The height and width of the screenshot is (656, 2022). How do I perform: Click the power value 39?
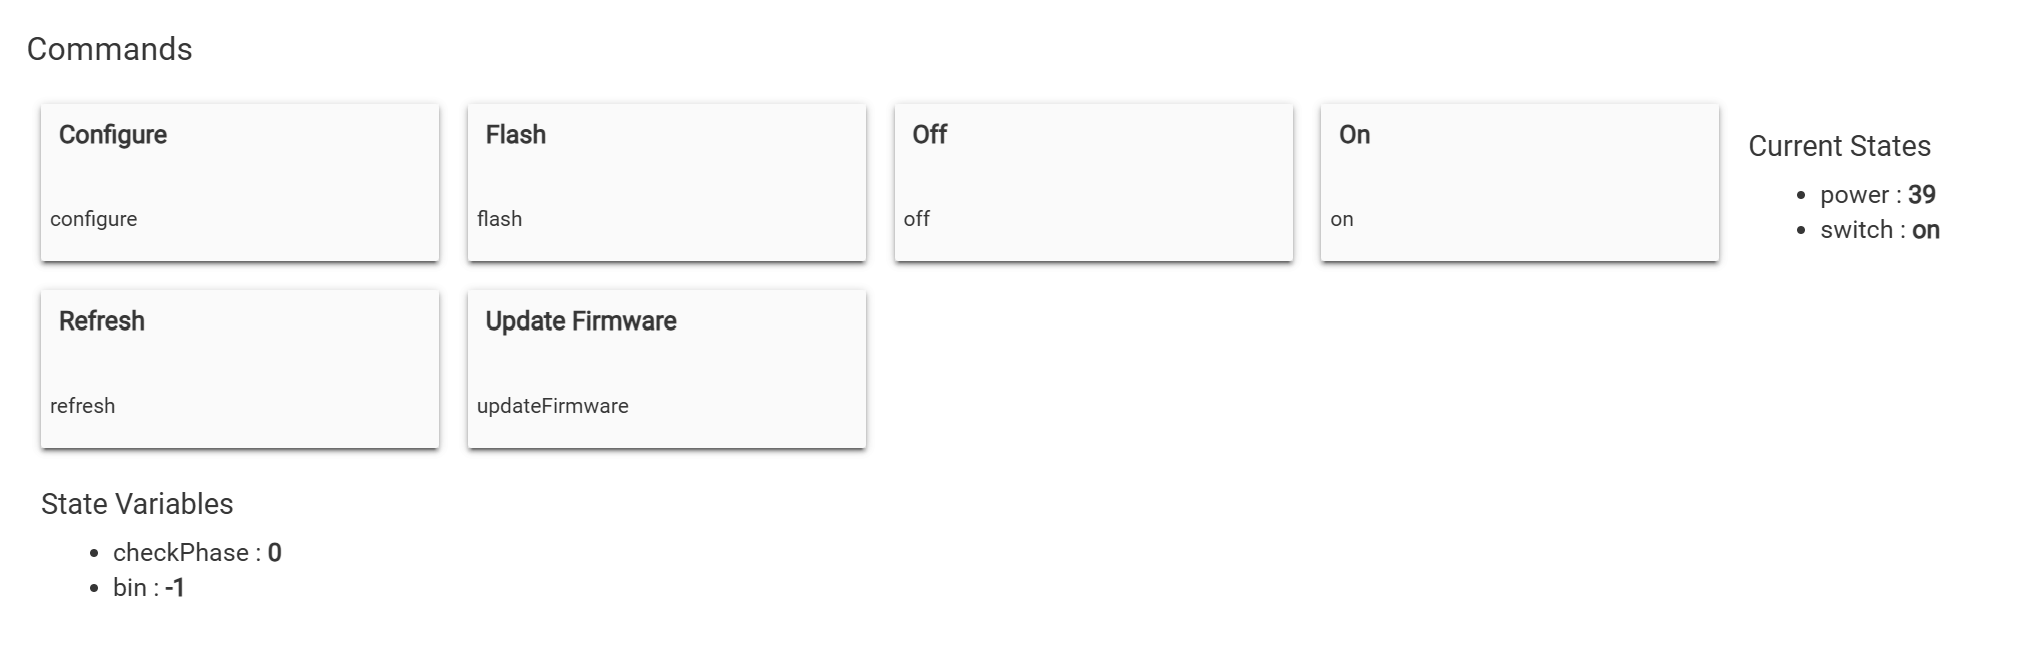pos(1921,195)
